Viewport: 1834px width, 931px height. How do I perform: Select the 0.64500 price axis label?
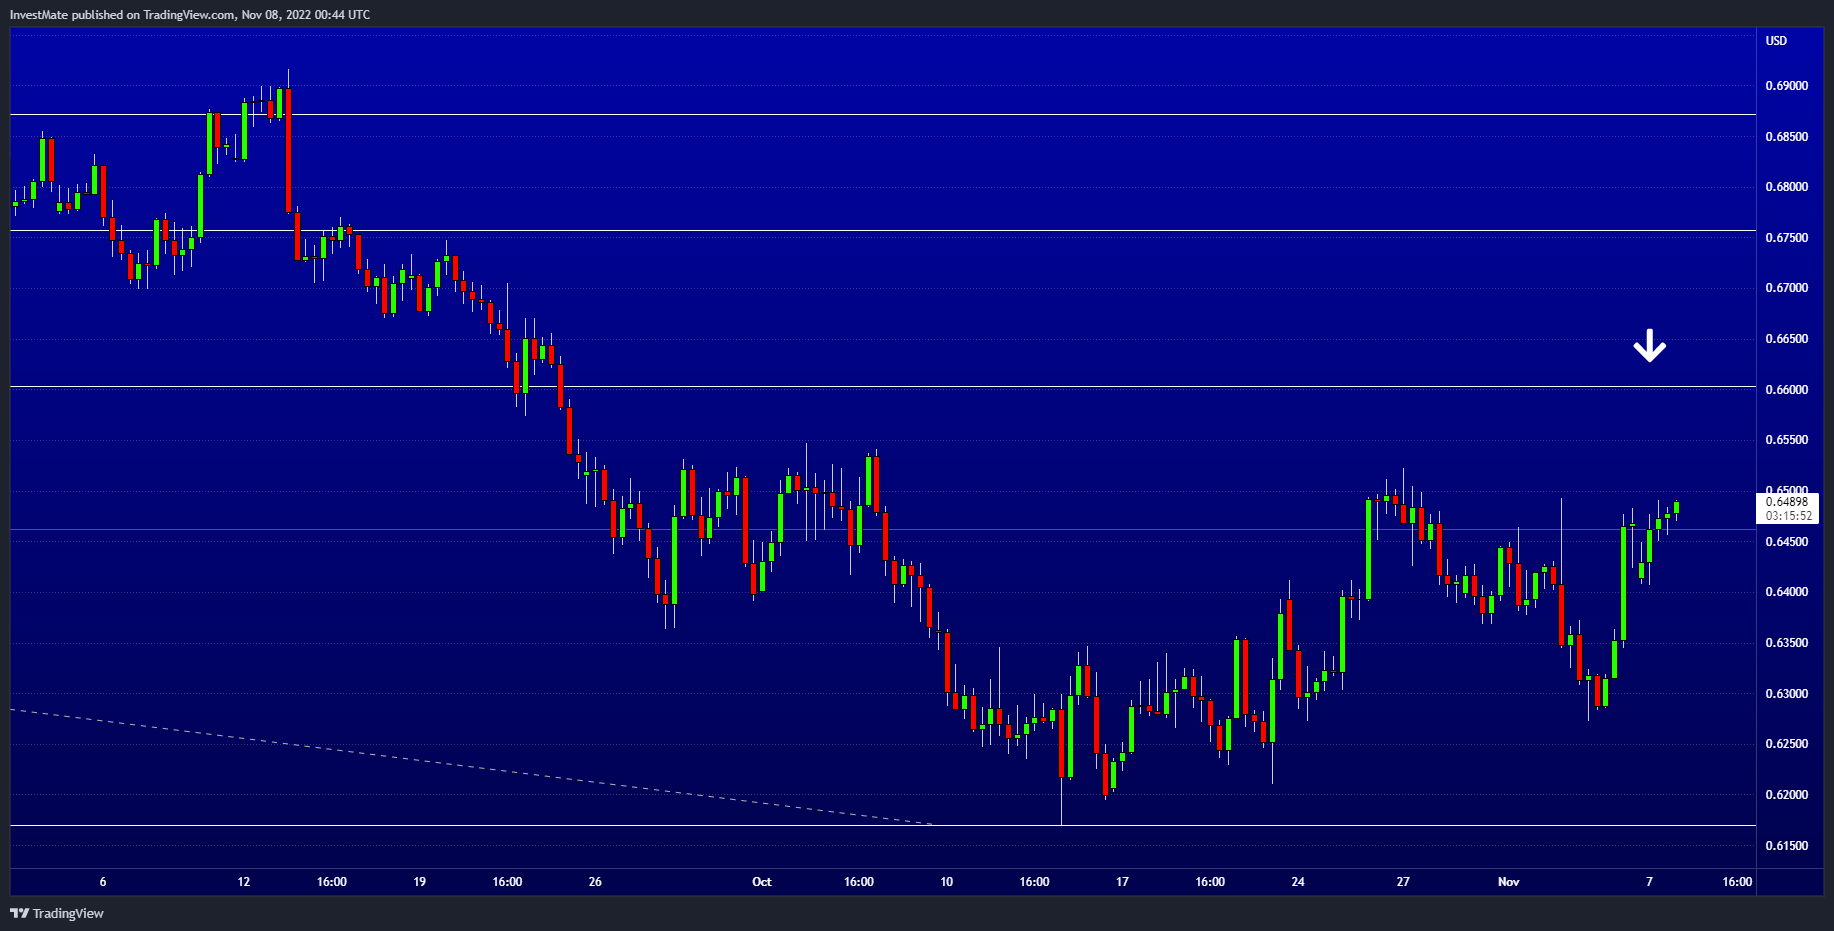[x=1786, y=542]
